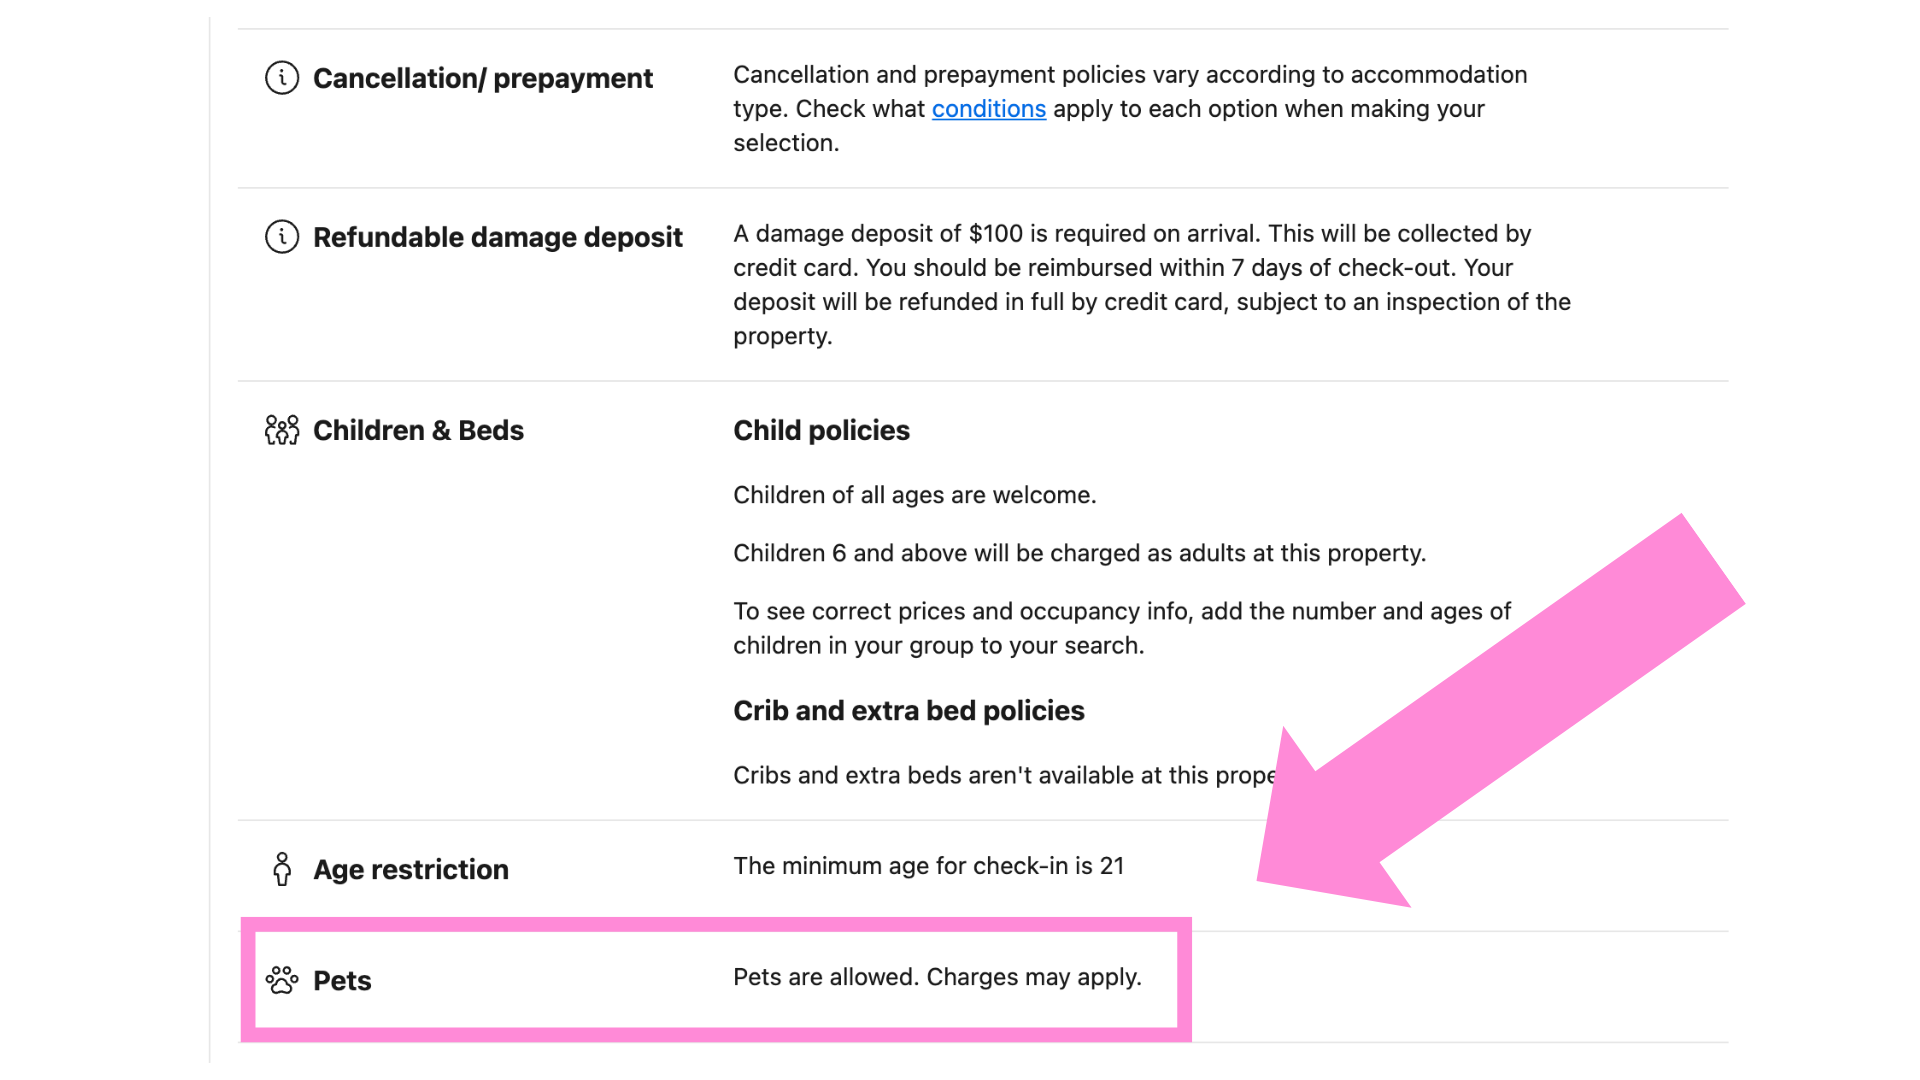
Task: Click 'Pets are allowed. Charges may apply.' text
Action: 937,977
